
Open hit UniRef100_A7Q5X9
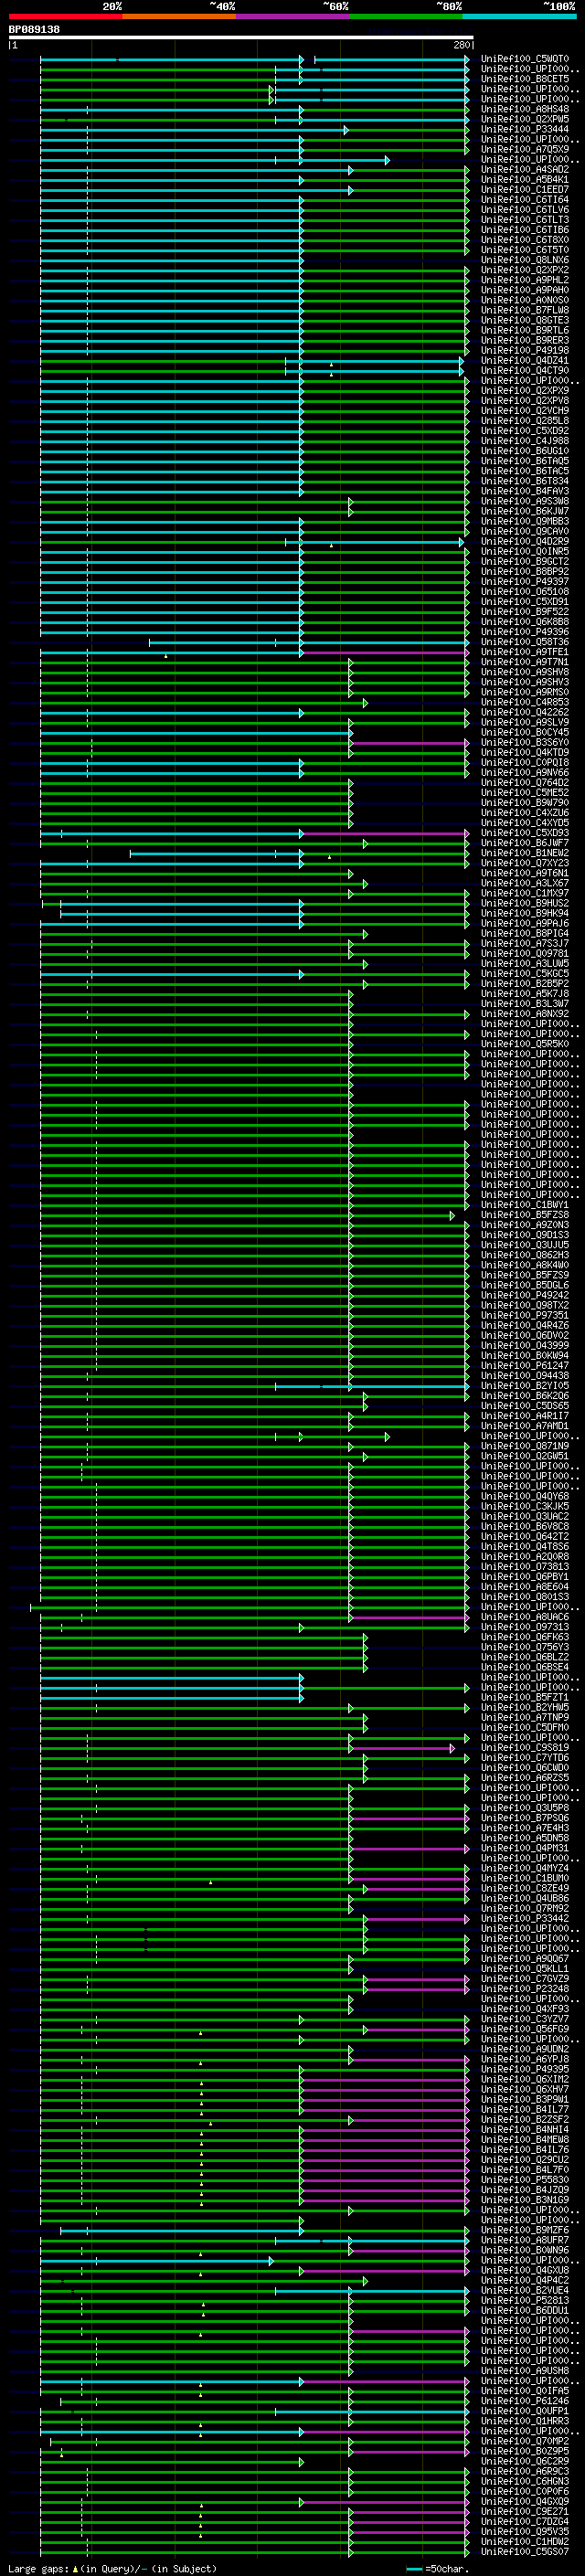[524, 149]
